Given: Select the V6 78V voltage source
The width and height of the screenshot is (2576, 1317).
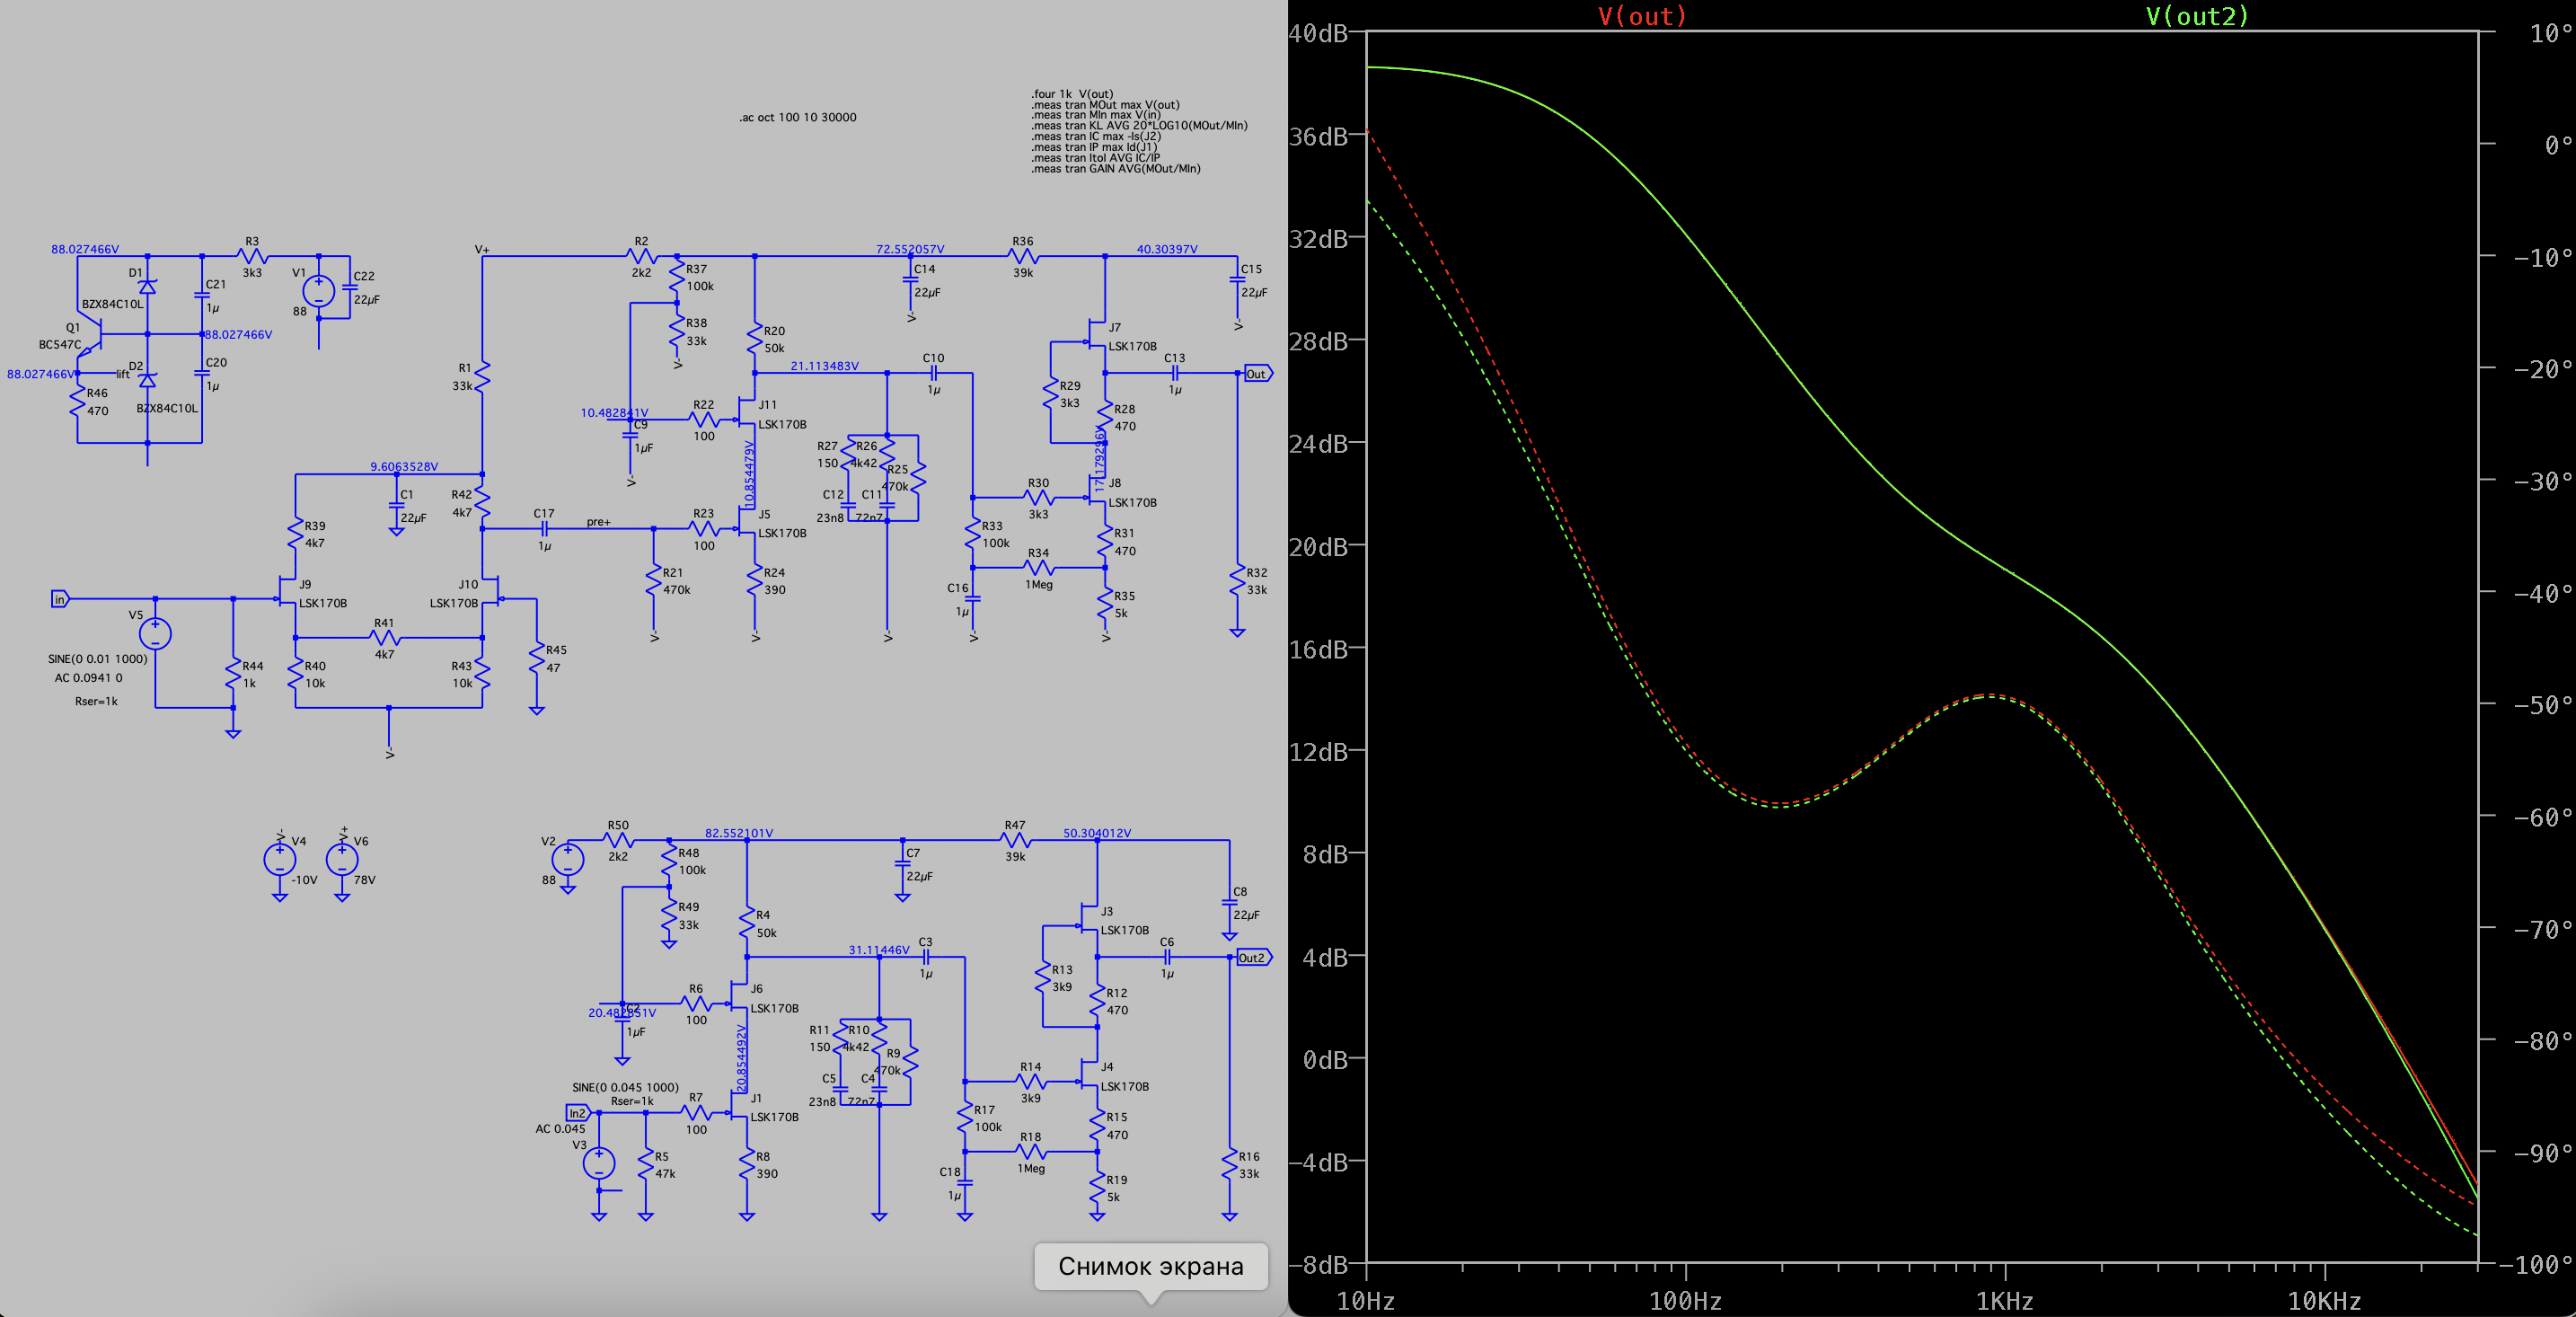Looking at the screenshot, I should pyautogui.click(x=342, y=858).
